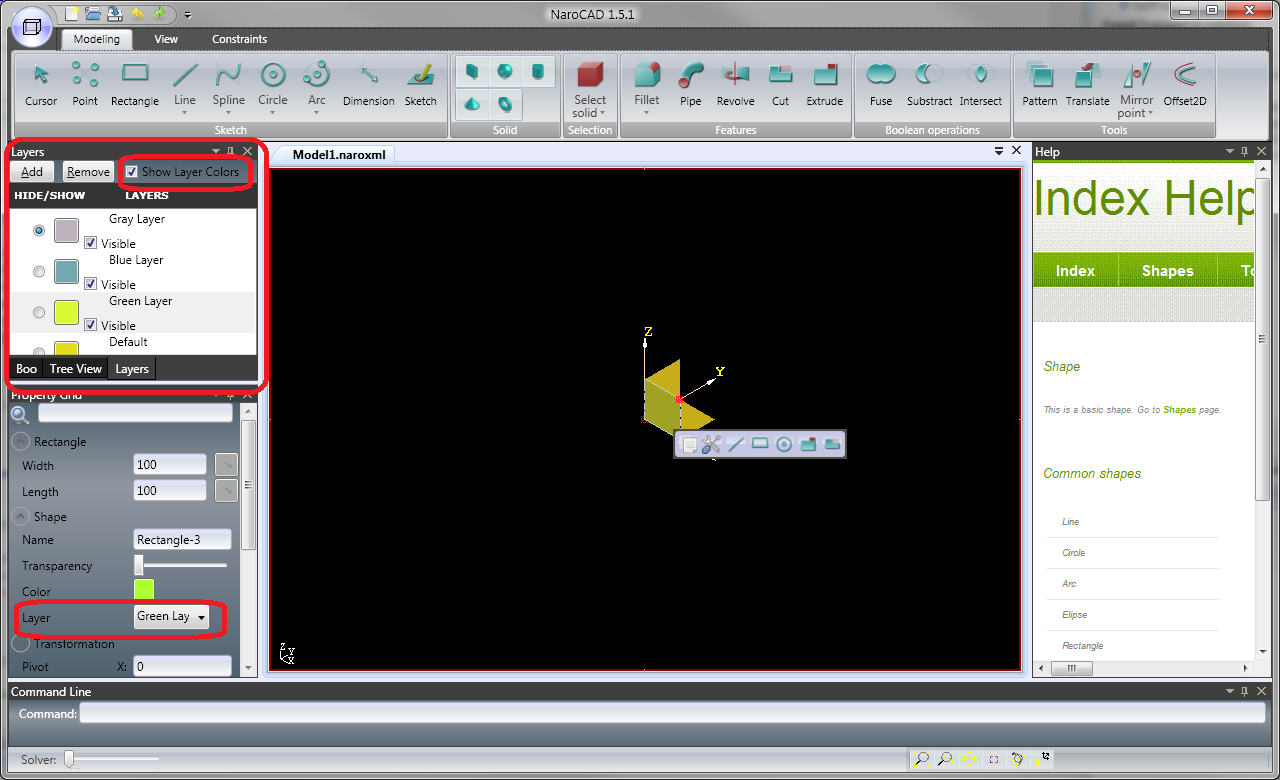
Task: Switch to the Tree View panel tab
Action: tap(76, 369)
